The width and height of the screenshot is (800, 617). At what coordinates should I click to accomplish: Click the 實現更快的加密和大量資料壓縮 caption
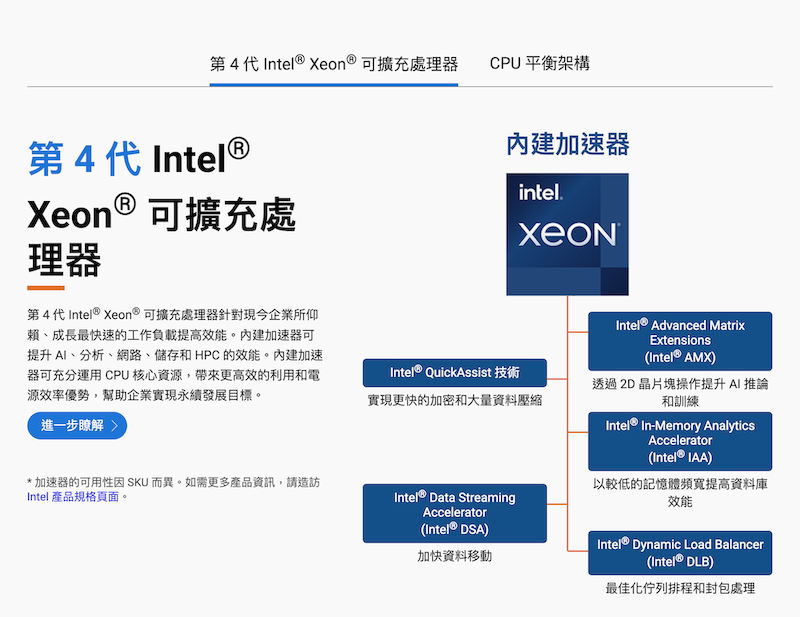click(x=454, y=400)
